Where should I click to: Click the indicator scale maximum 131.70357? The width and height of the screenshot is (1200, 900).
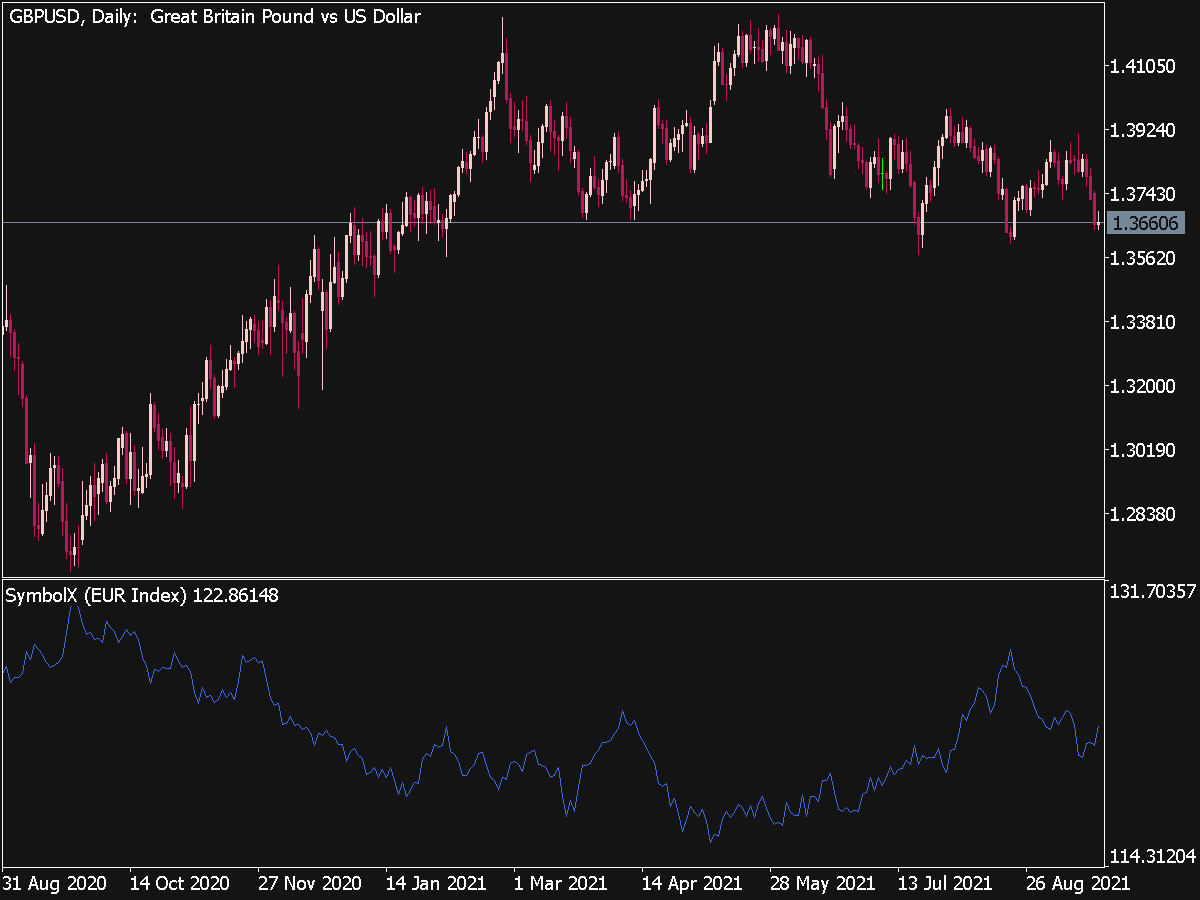(1153, 591)
